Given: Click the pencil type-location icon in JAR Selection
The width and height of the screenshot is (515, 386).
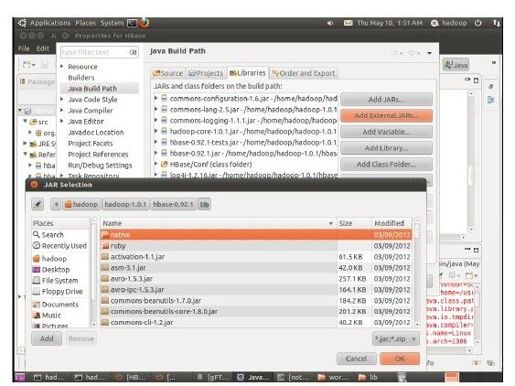Looking at the screenshot, I should click(38, 204).
